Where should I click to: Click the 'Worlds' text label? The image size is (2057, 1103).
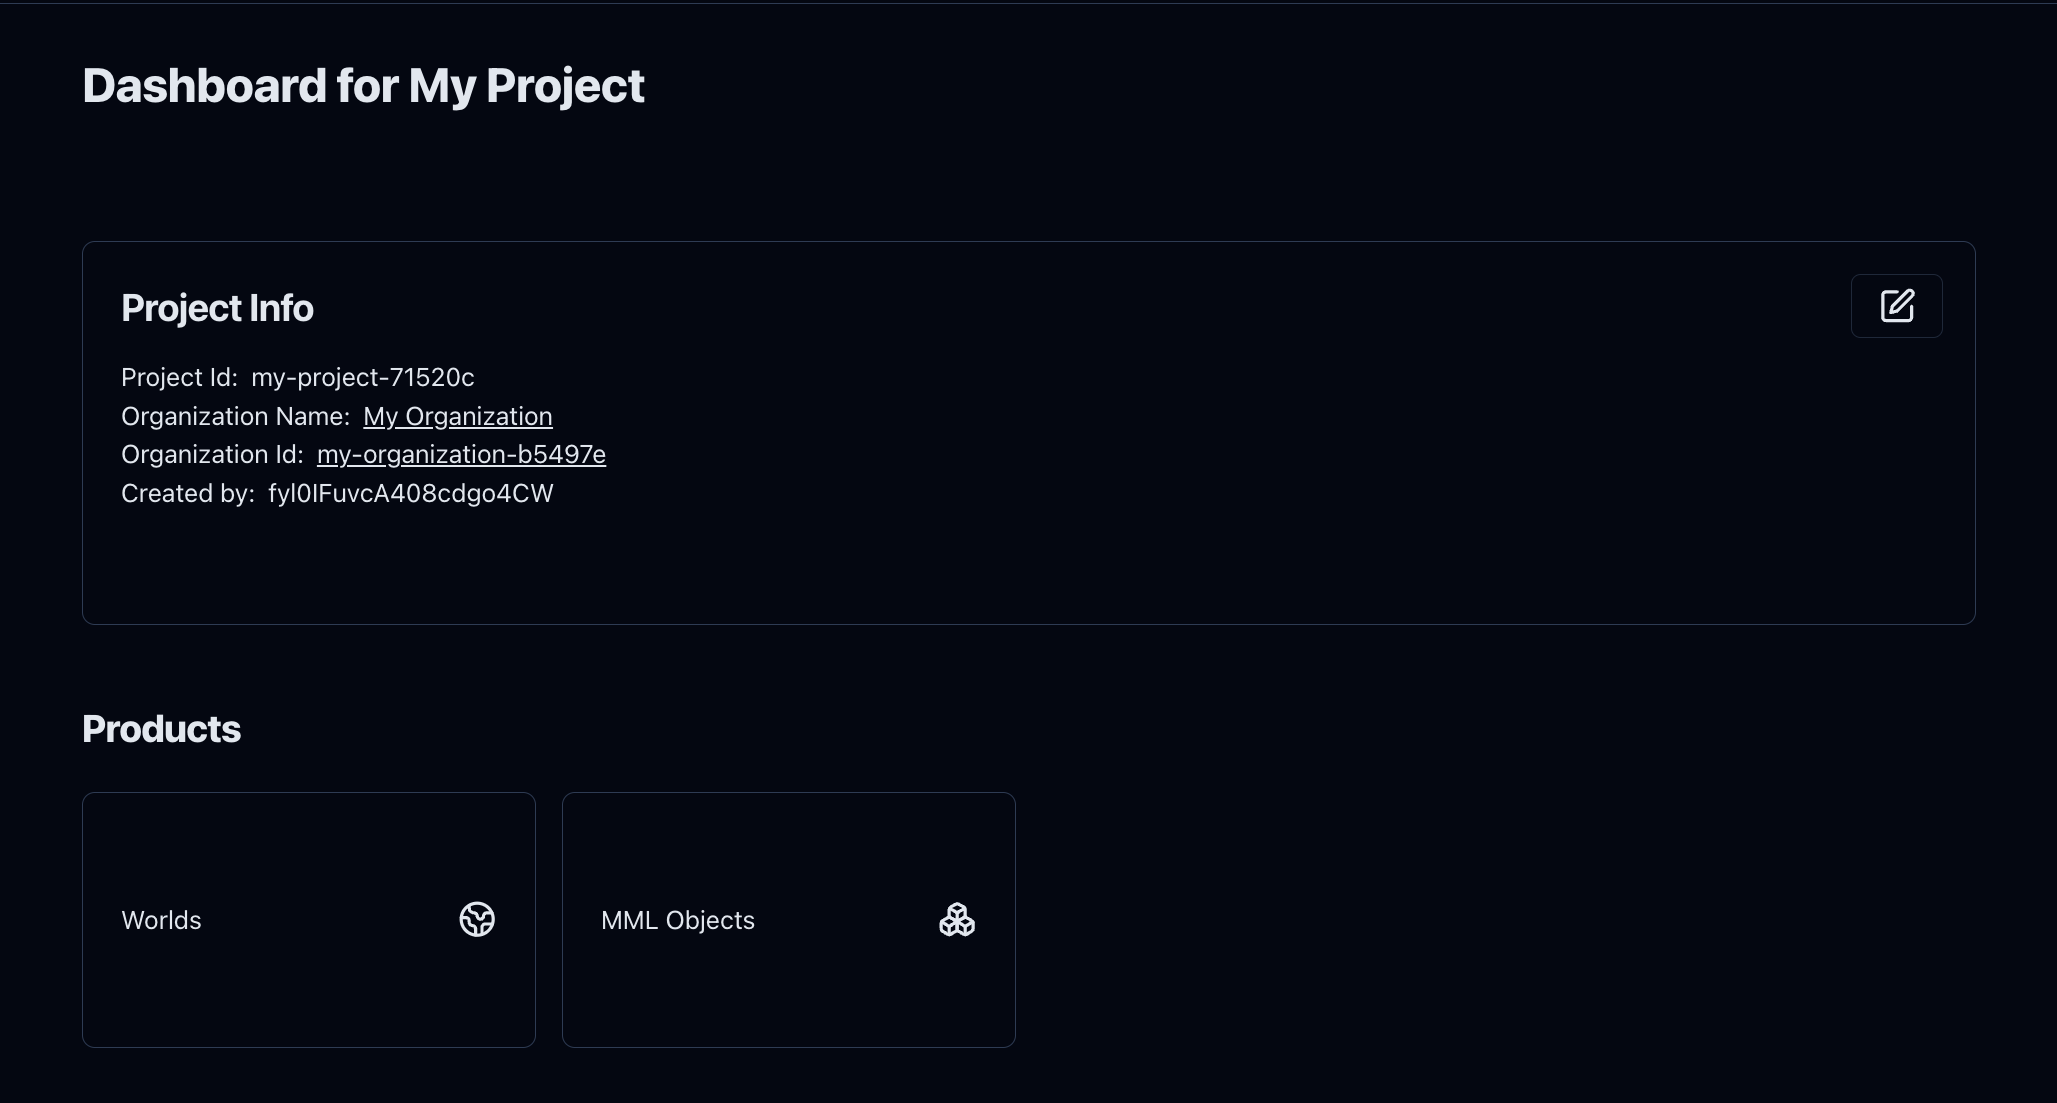[161, 920]
